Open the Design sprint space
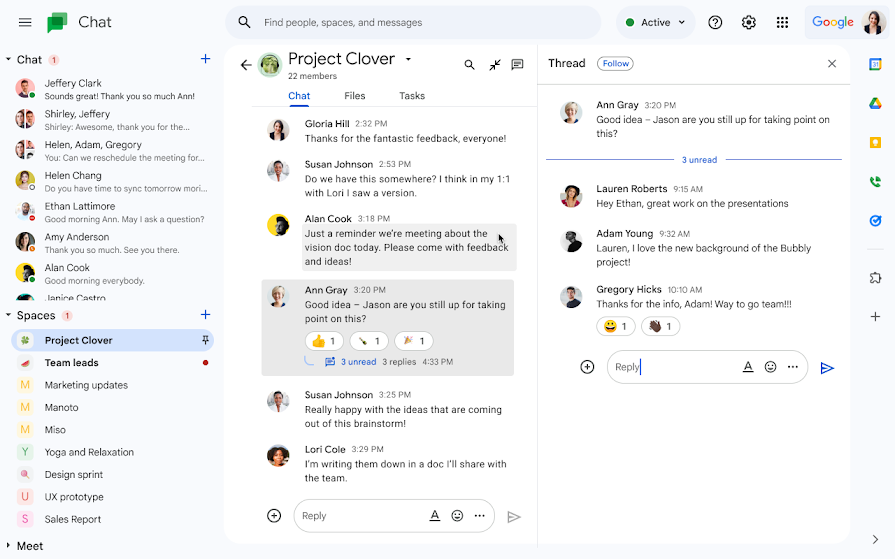 112,474
